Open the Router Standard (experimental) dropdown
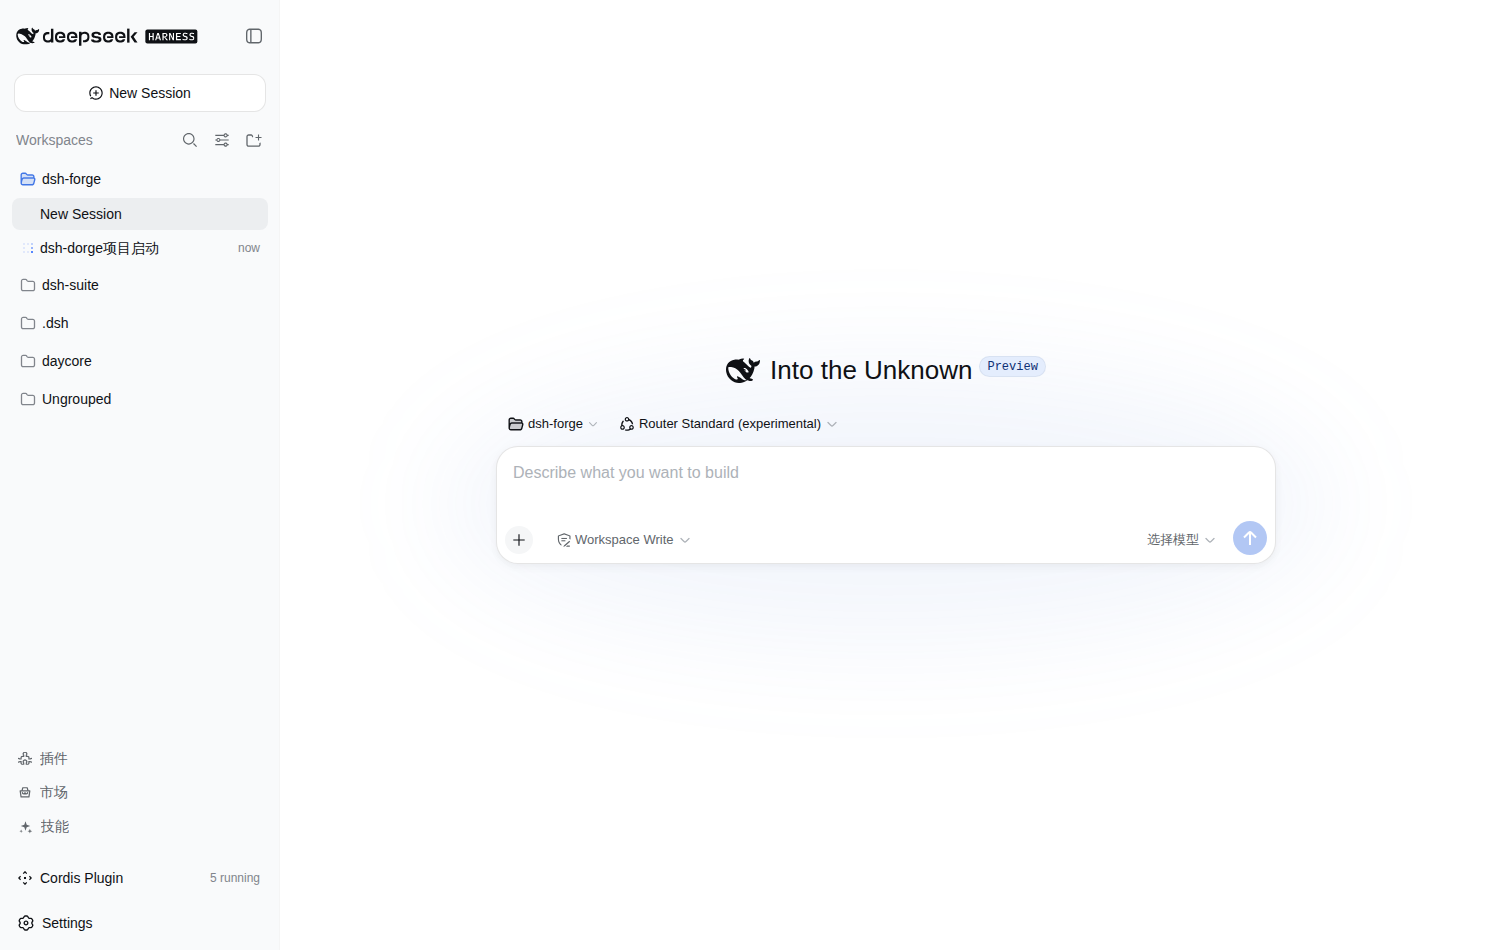 click(x=728, y=424)
